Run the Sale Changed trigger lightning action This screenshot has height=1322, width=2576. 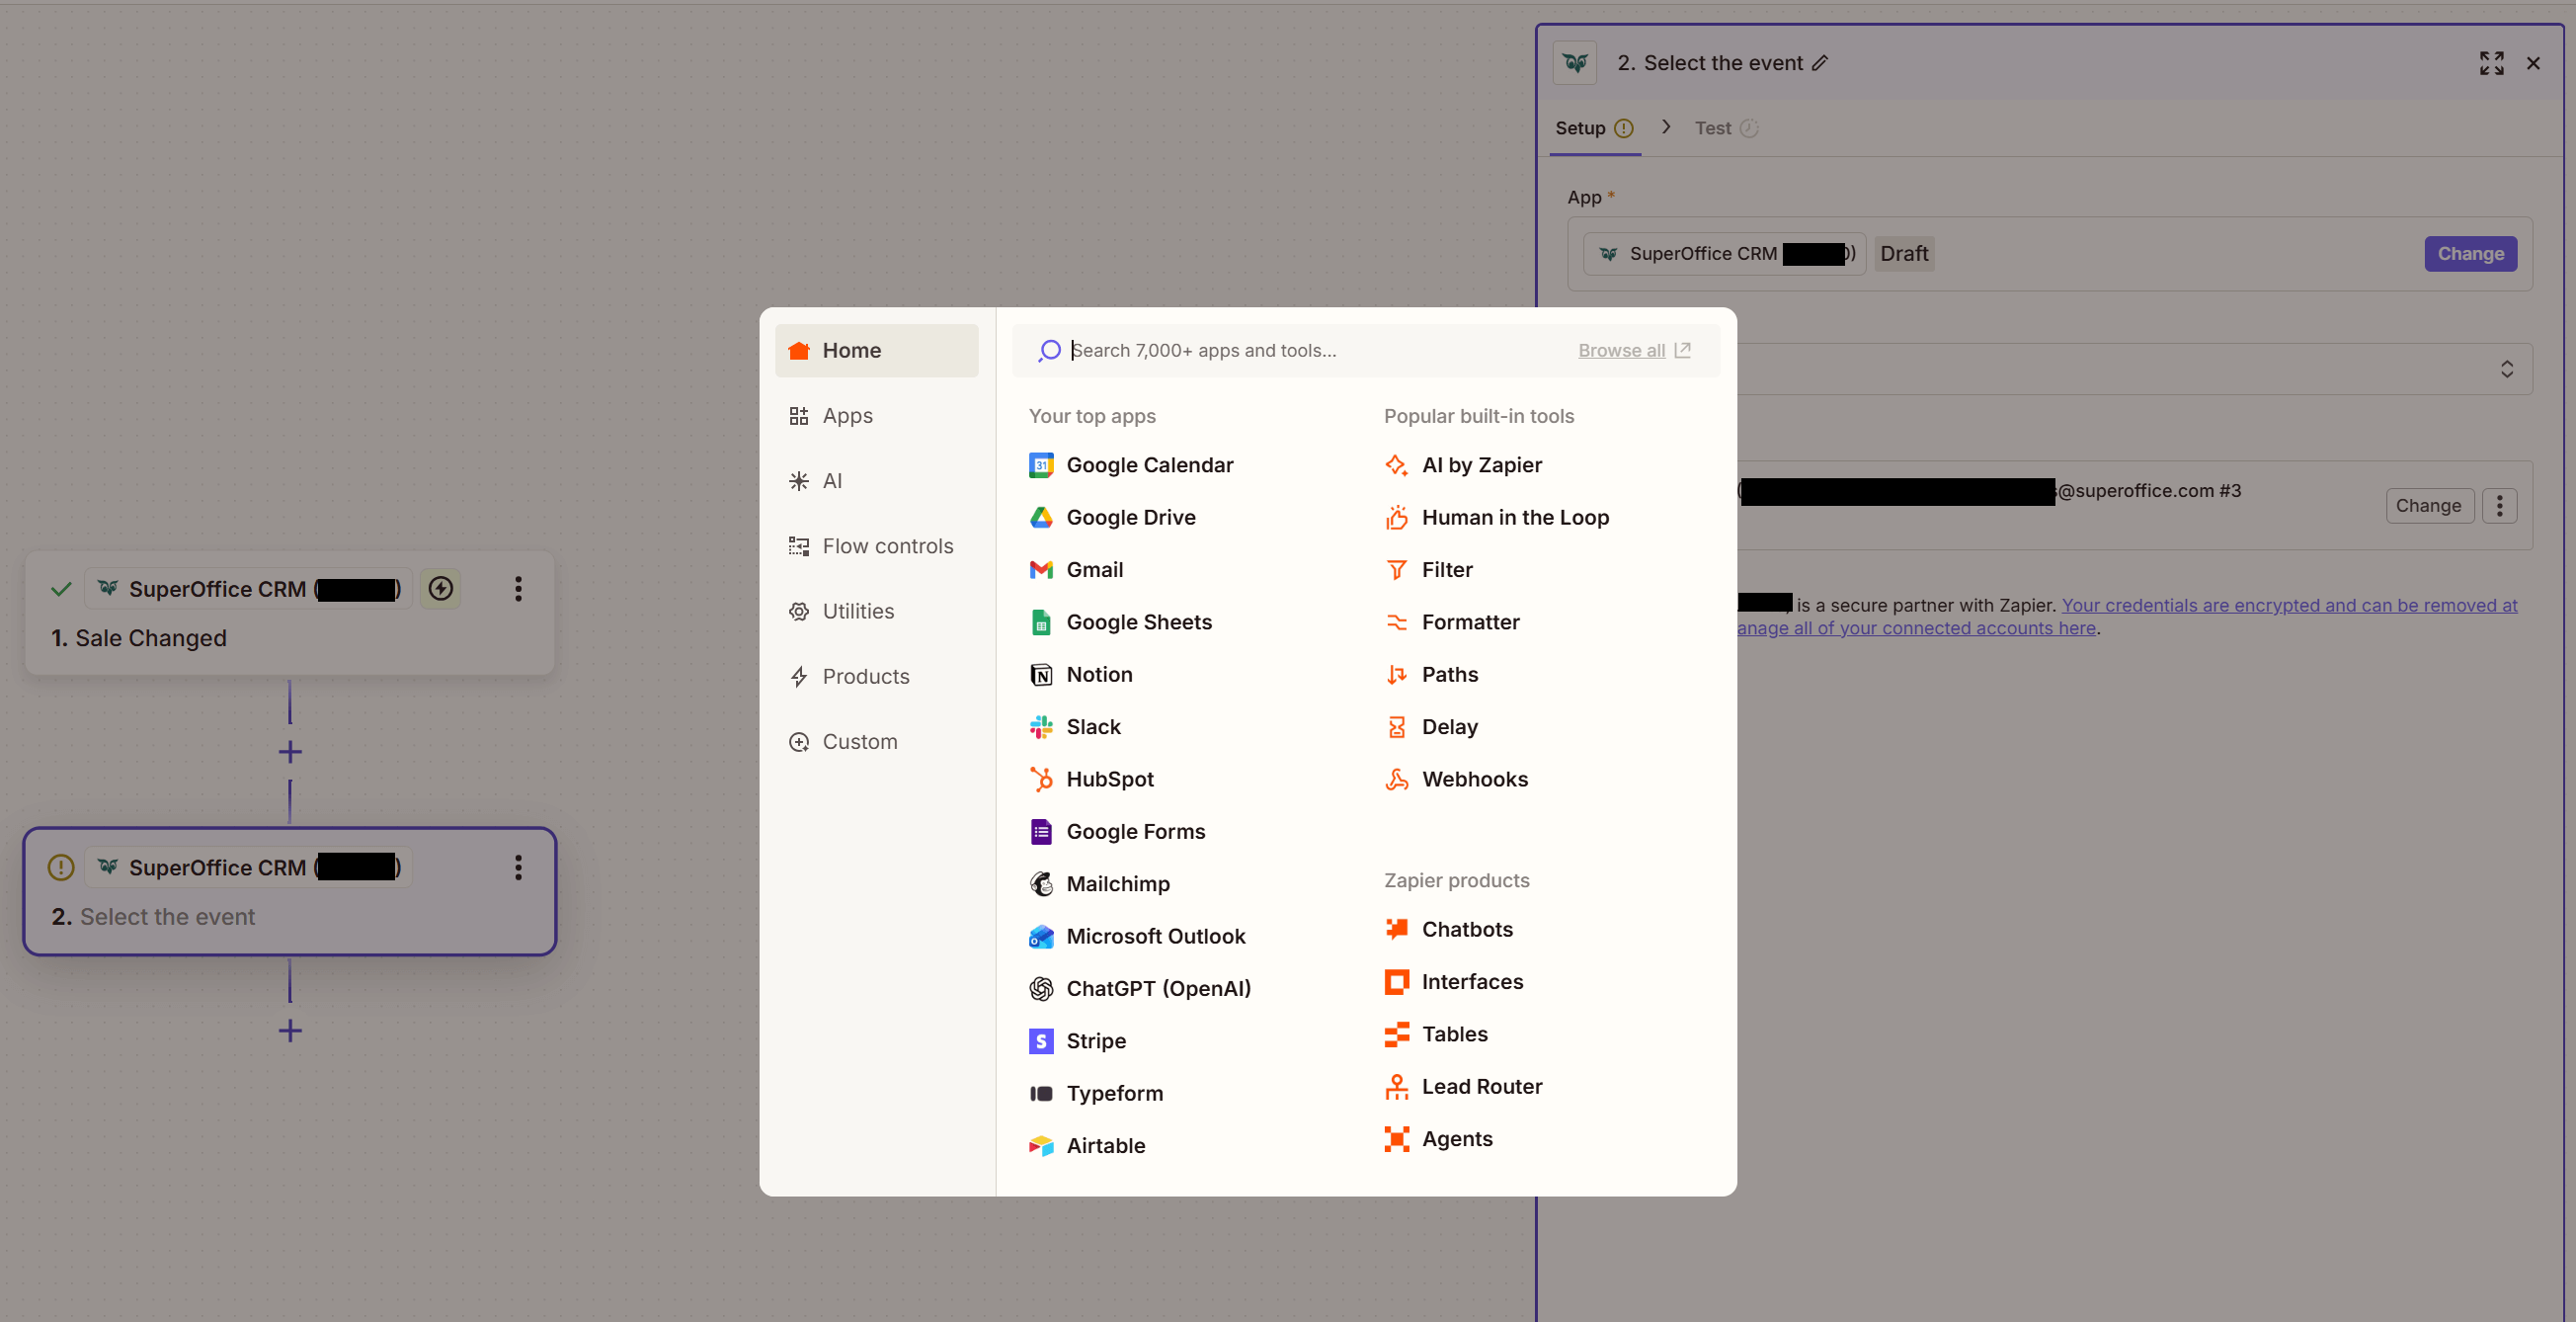440,589
